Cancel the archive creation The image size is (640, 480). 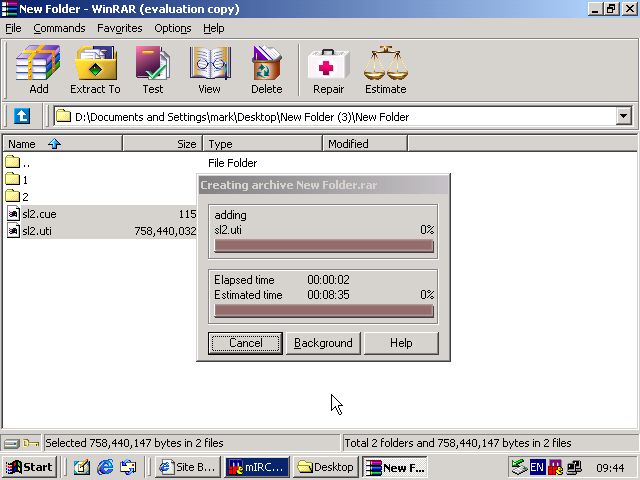[x=245, y=343]
